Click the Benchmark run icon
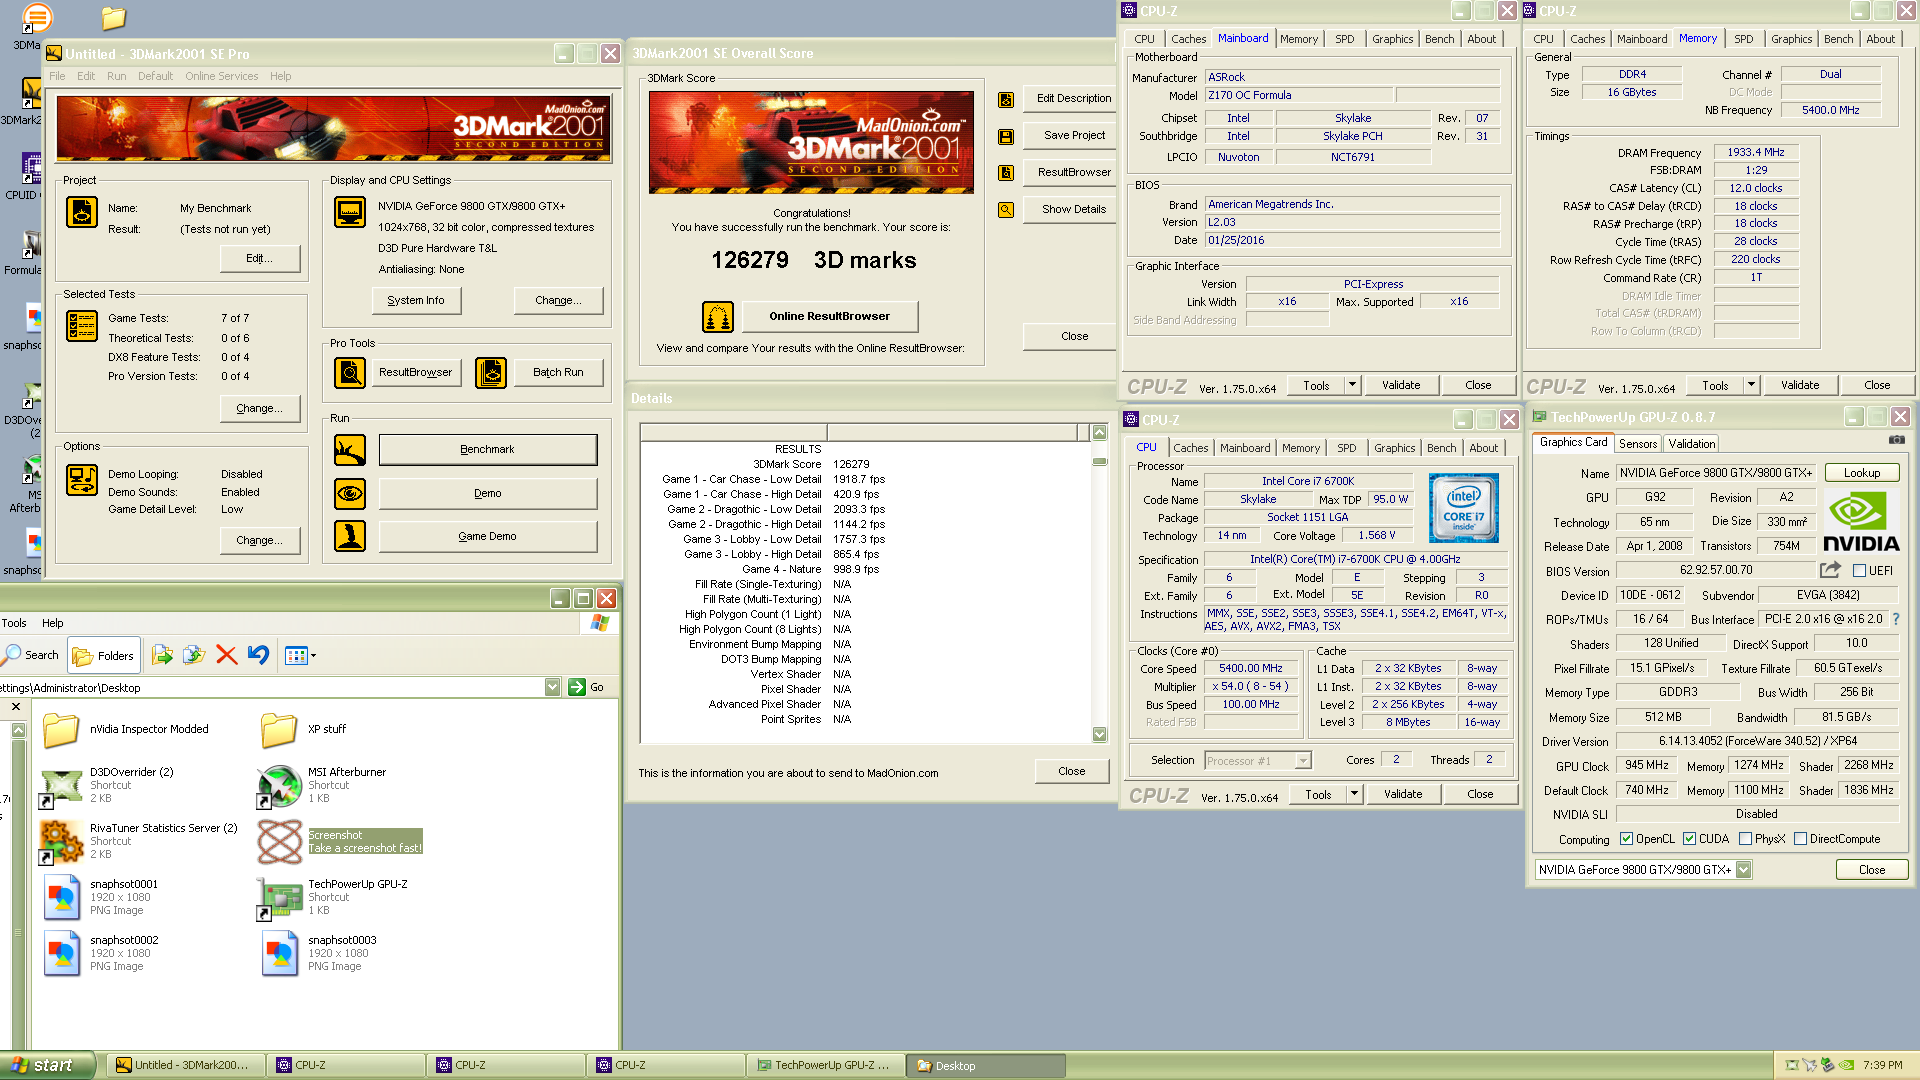The image size is (1920, 1080). pyautogui.click(x=350, y=450)
